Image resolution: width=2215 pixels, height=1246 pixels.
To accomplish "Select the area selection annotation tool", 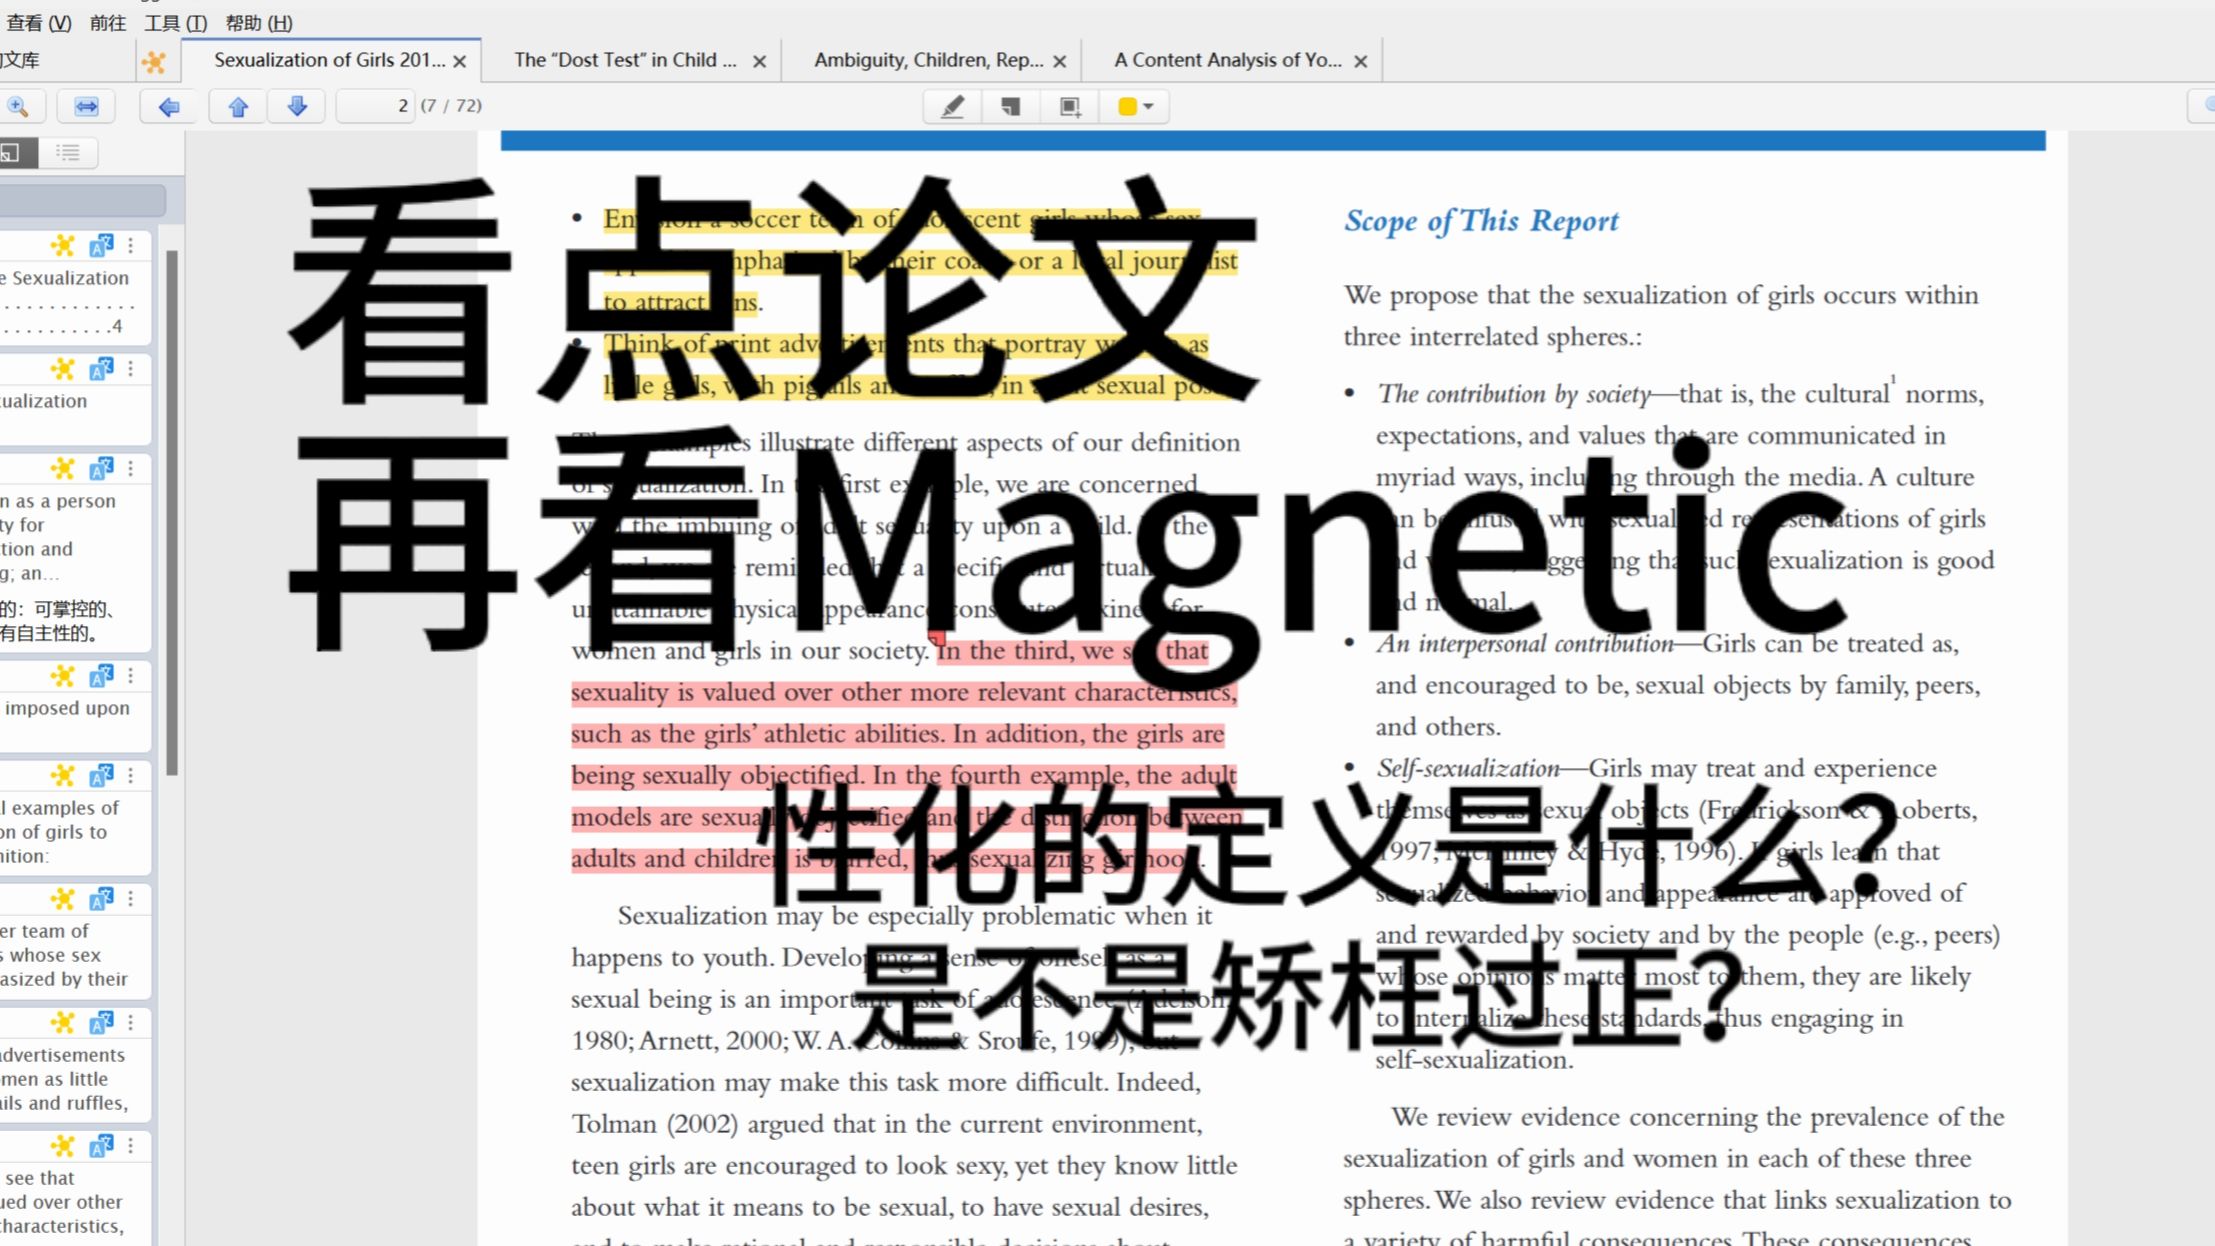I will pos(1070,106).
